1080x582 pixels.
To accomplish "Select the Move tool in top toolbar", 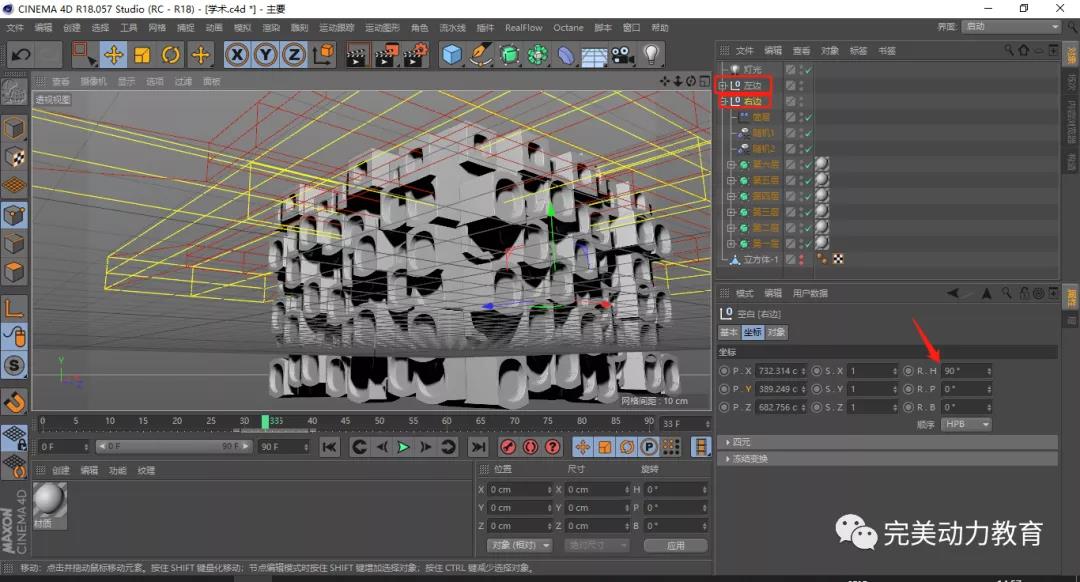I will [x=114, y=55].
